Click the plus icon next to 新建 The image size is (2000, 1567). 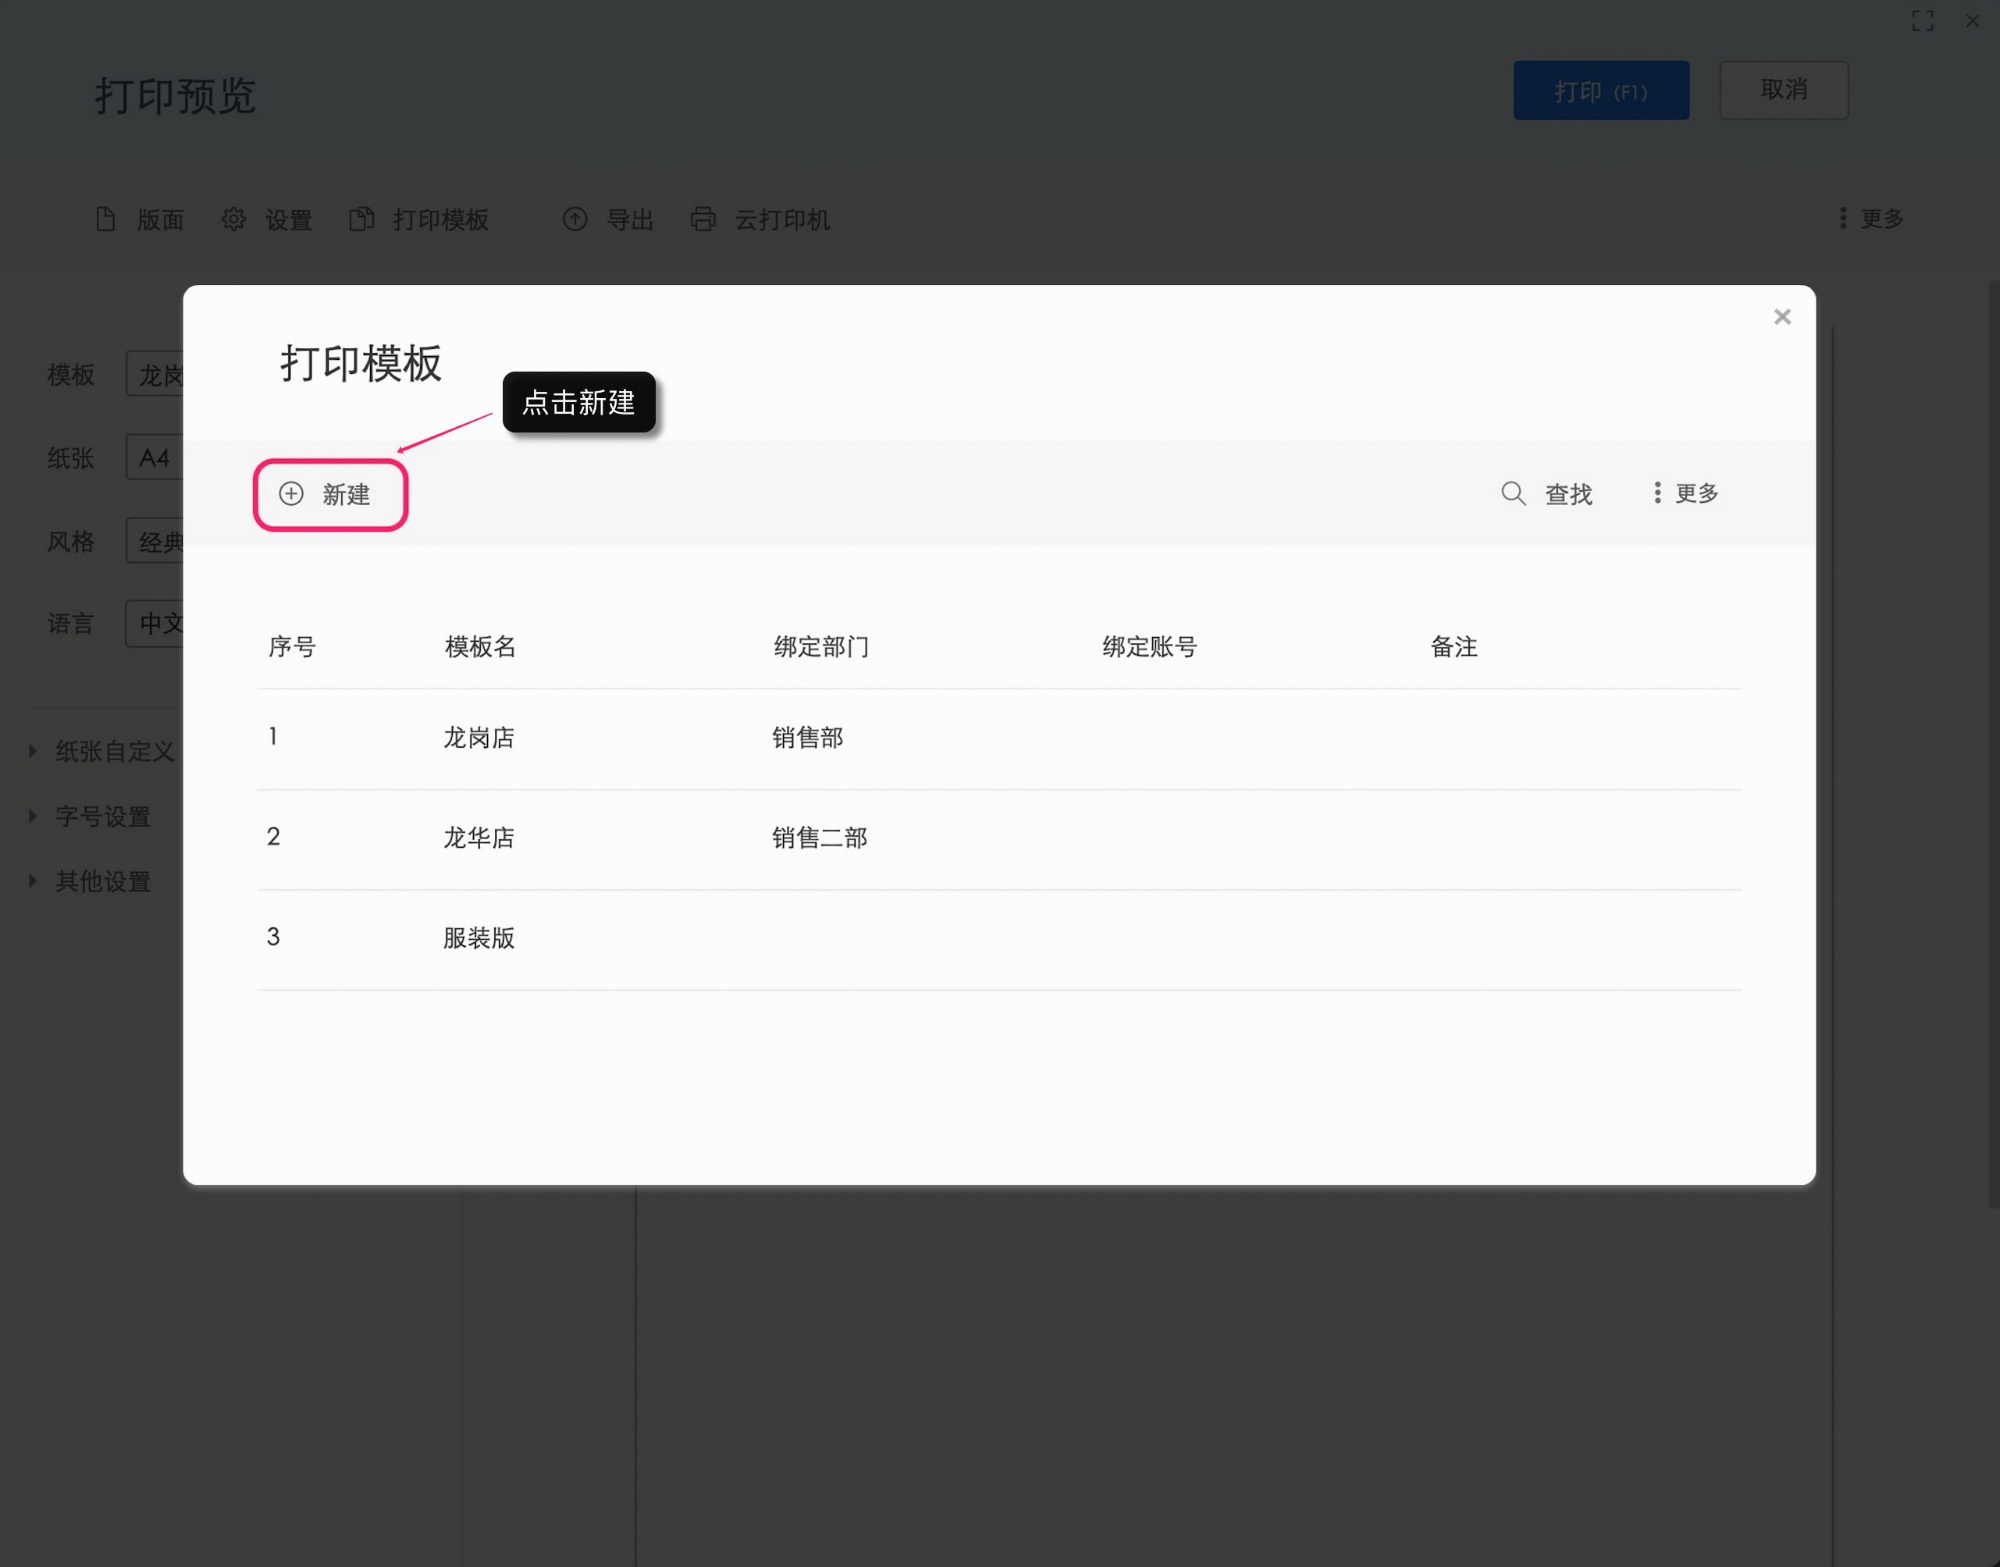[291, 494]
